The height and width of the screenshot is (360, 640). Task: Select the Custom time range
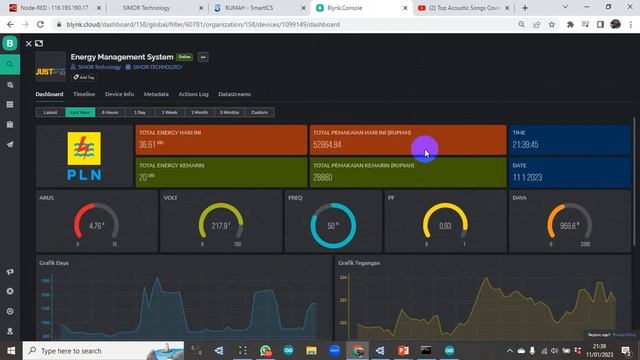(x=259, y=112)
